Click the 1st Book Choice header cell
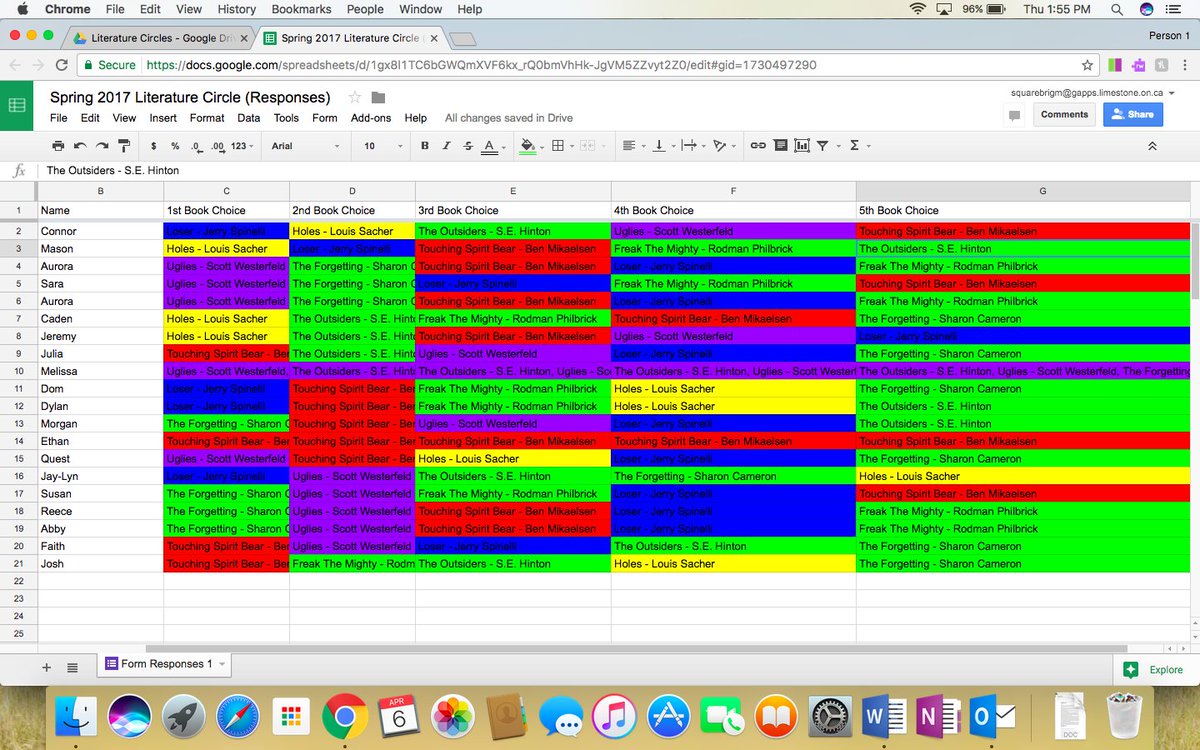This screenshot has width=1200, height=750. tap(226, 211)
